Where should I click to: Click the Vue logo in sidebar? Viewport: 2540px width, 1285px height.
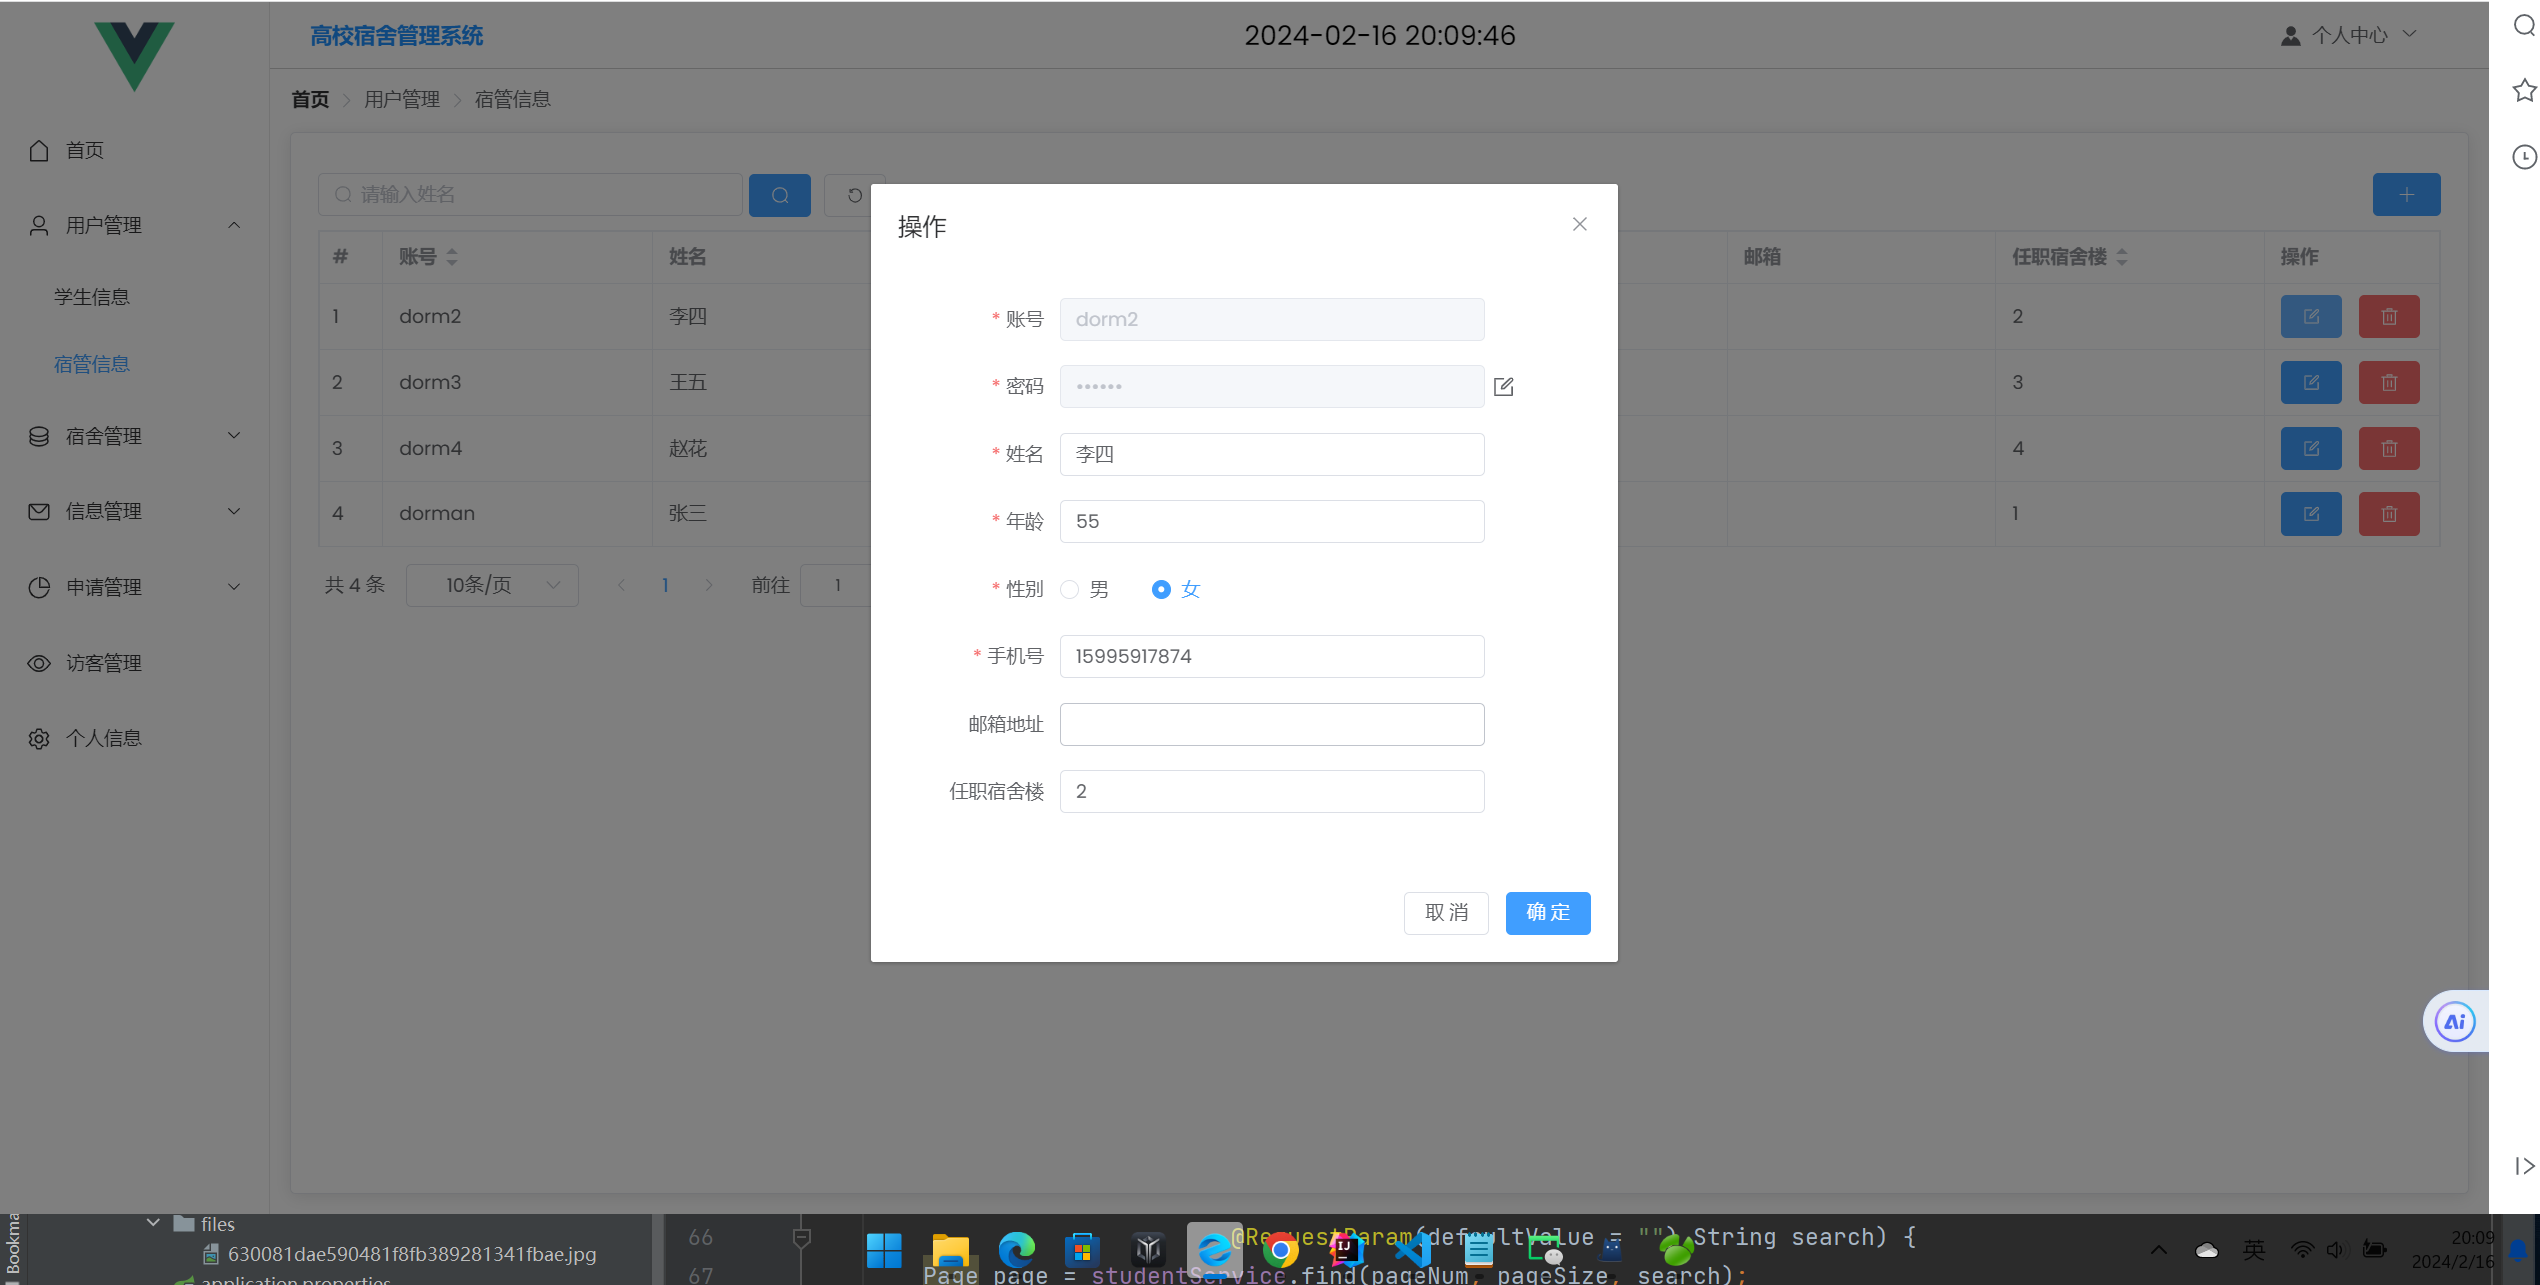pyautogui.click(x=134, y=55)
